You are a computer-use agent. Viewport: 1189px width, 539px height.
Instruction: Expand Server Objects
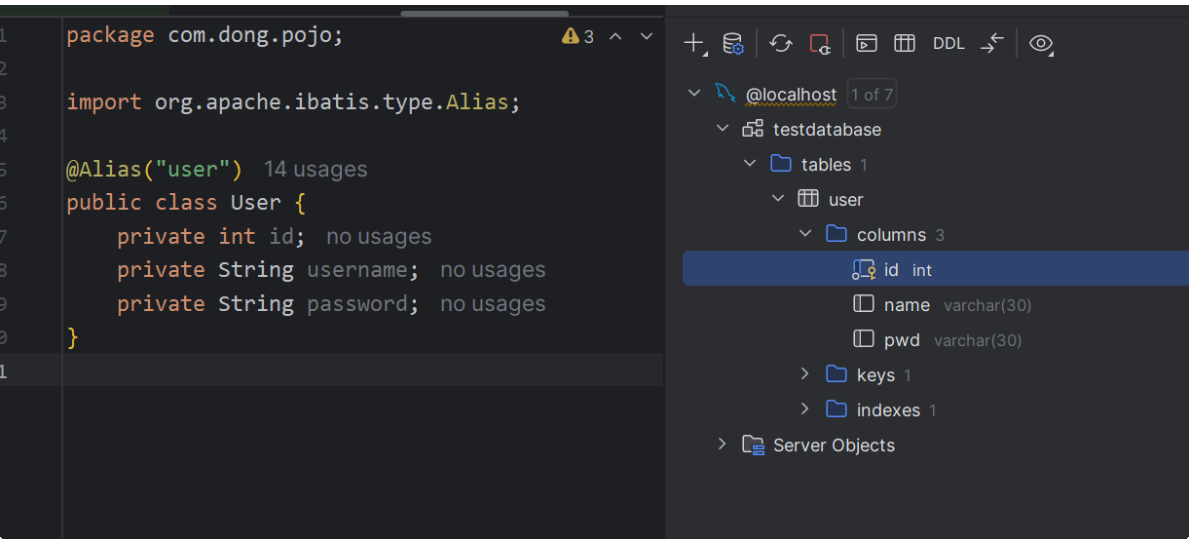(723, 444)
